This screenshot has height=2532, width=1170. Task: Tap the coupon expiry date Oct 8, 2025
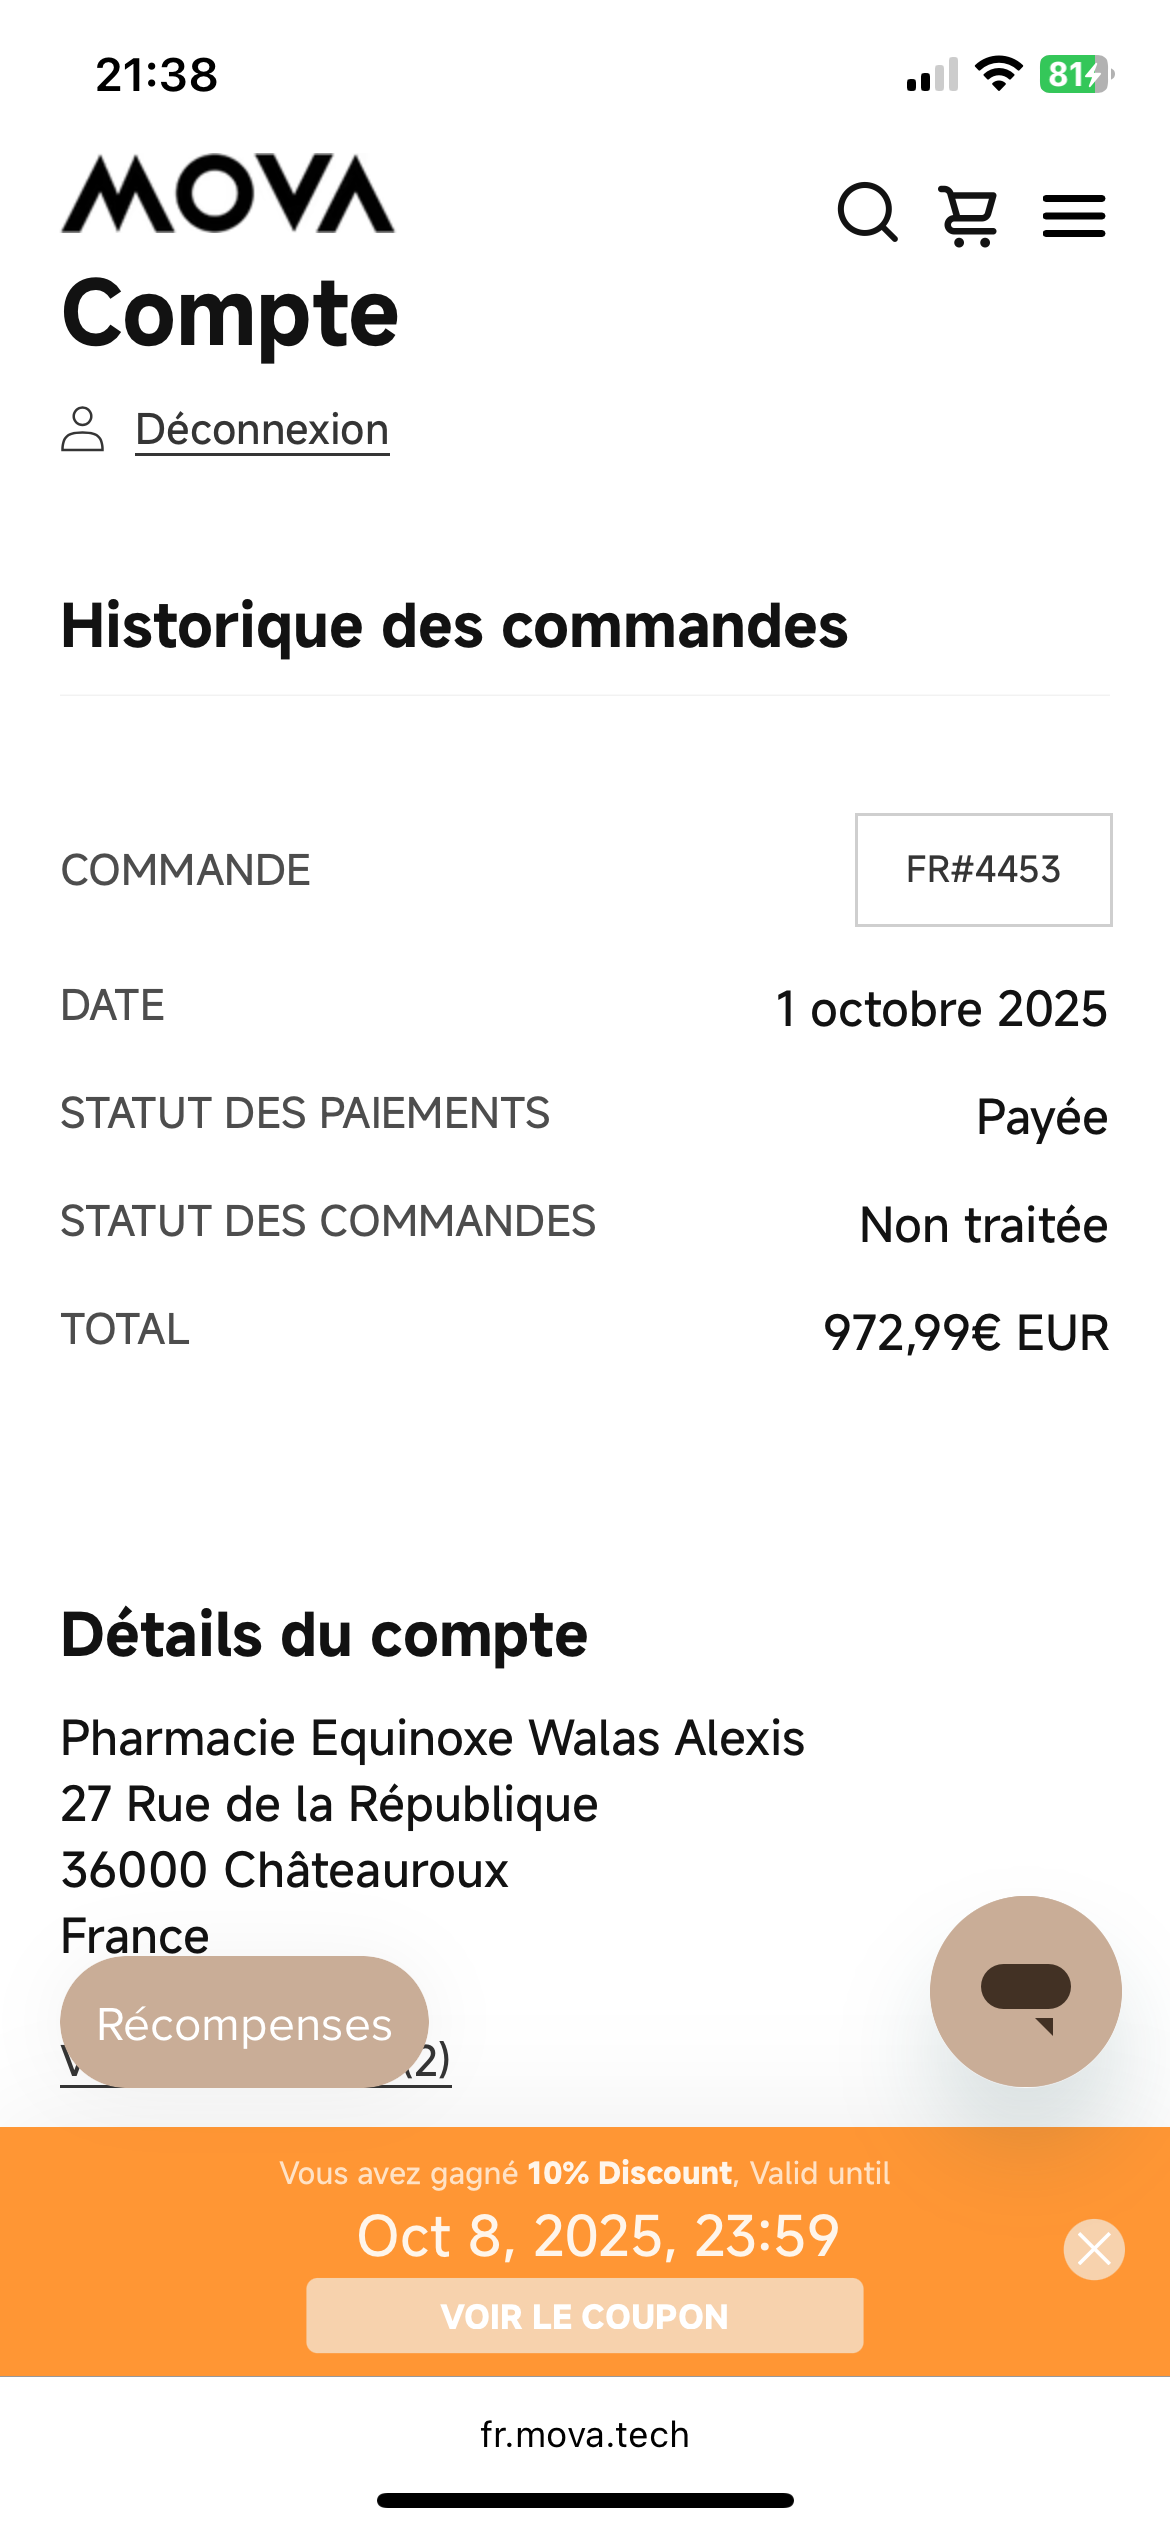point(598,2236)
